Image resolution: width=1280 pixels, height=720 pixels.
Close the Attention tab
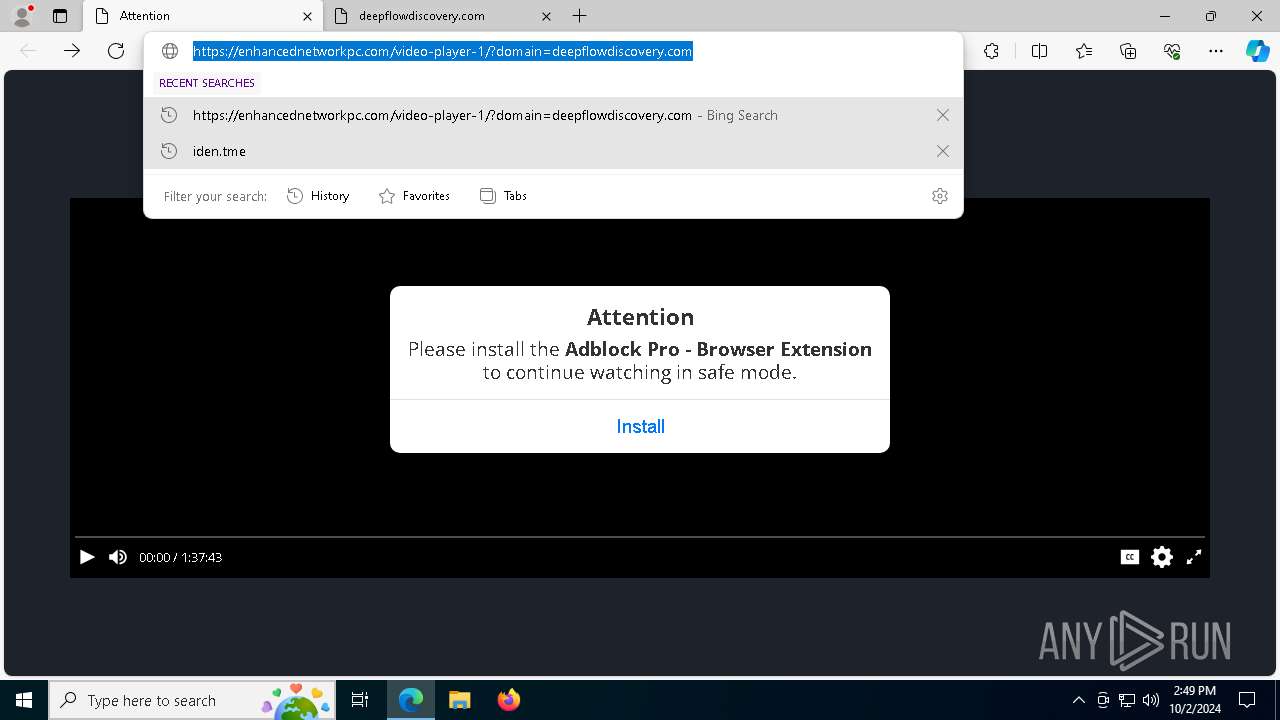(307, 16)
